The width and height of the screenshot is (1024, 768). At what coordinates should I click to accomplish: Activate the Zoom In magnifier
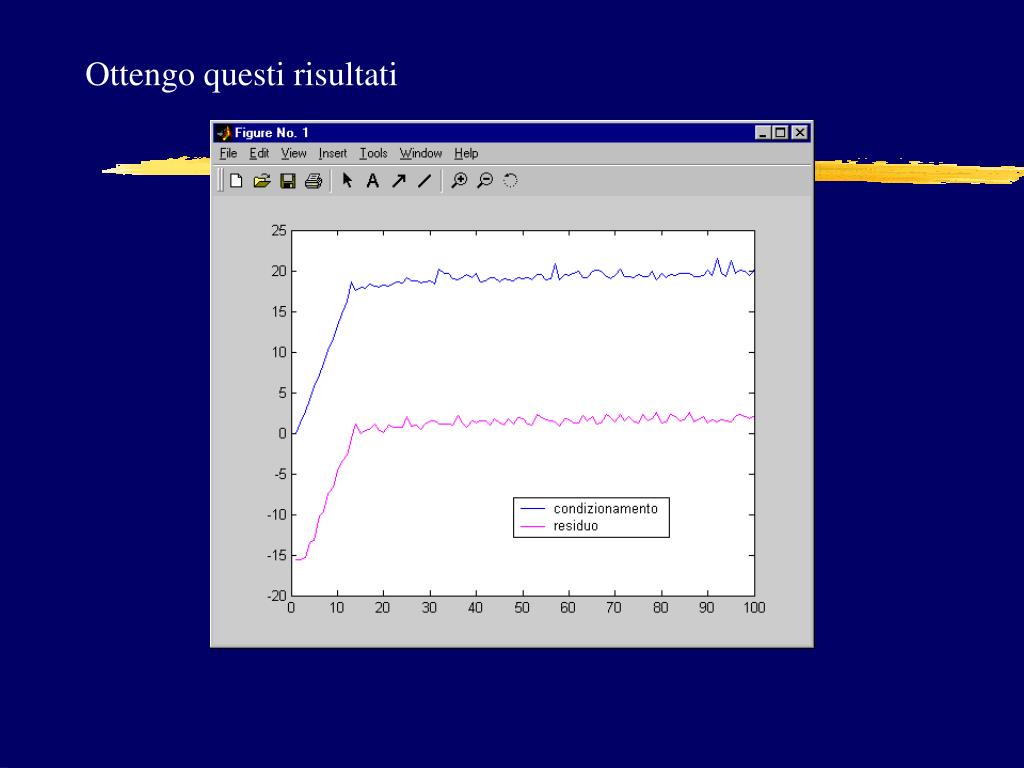pyautogui.click(x=459, y=181)
